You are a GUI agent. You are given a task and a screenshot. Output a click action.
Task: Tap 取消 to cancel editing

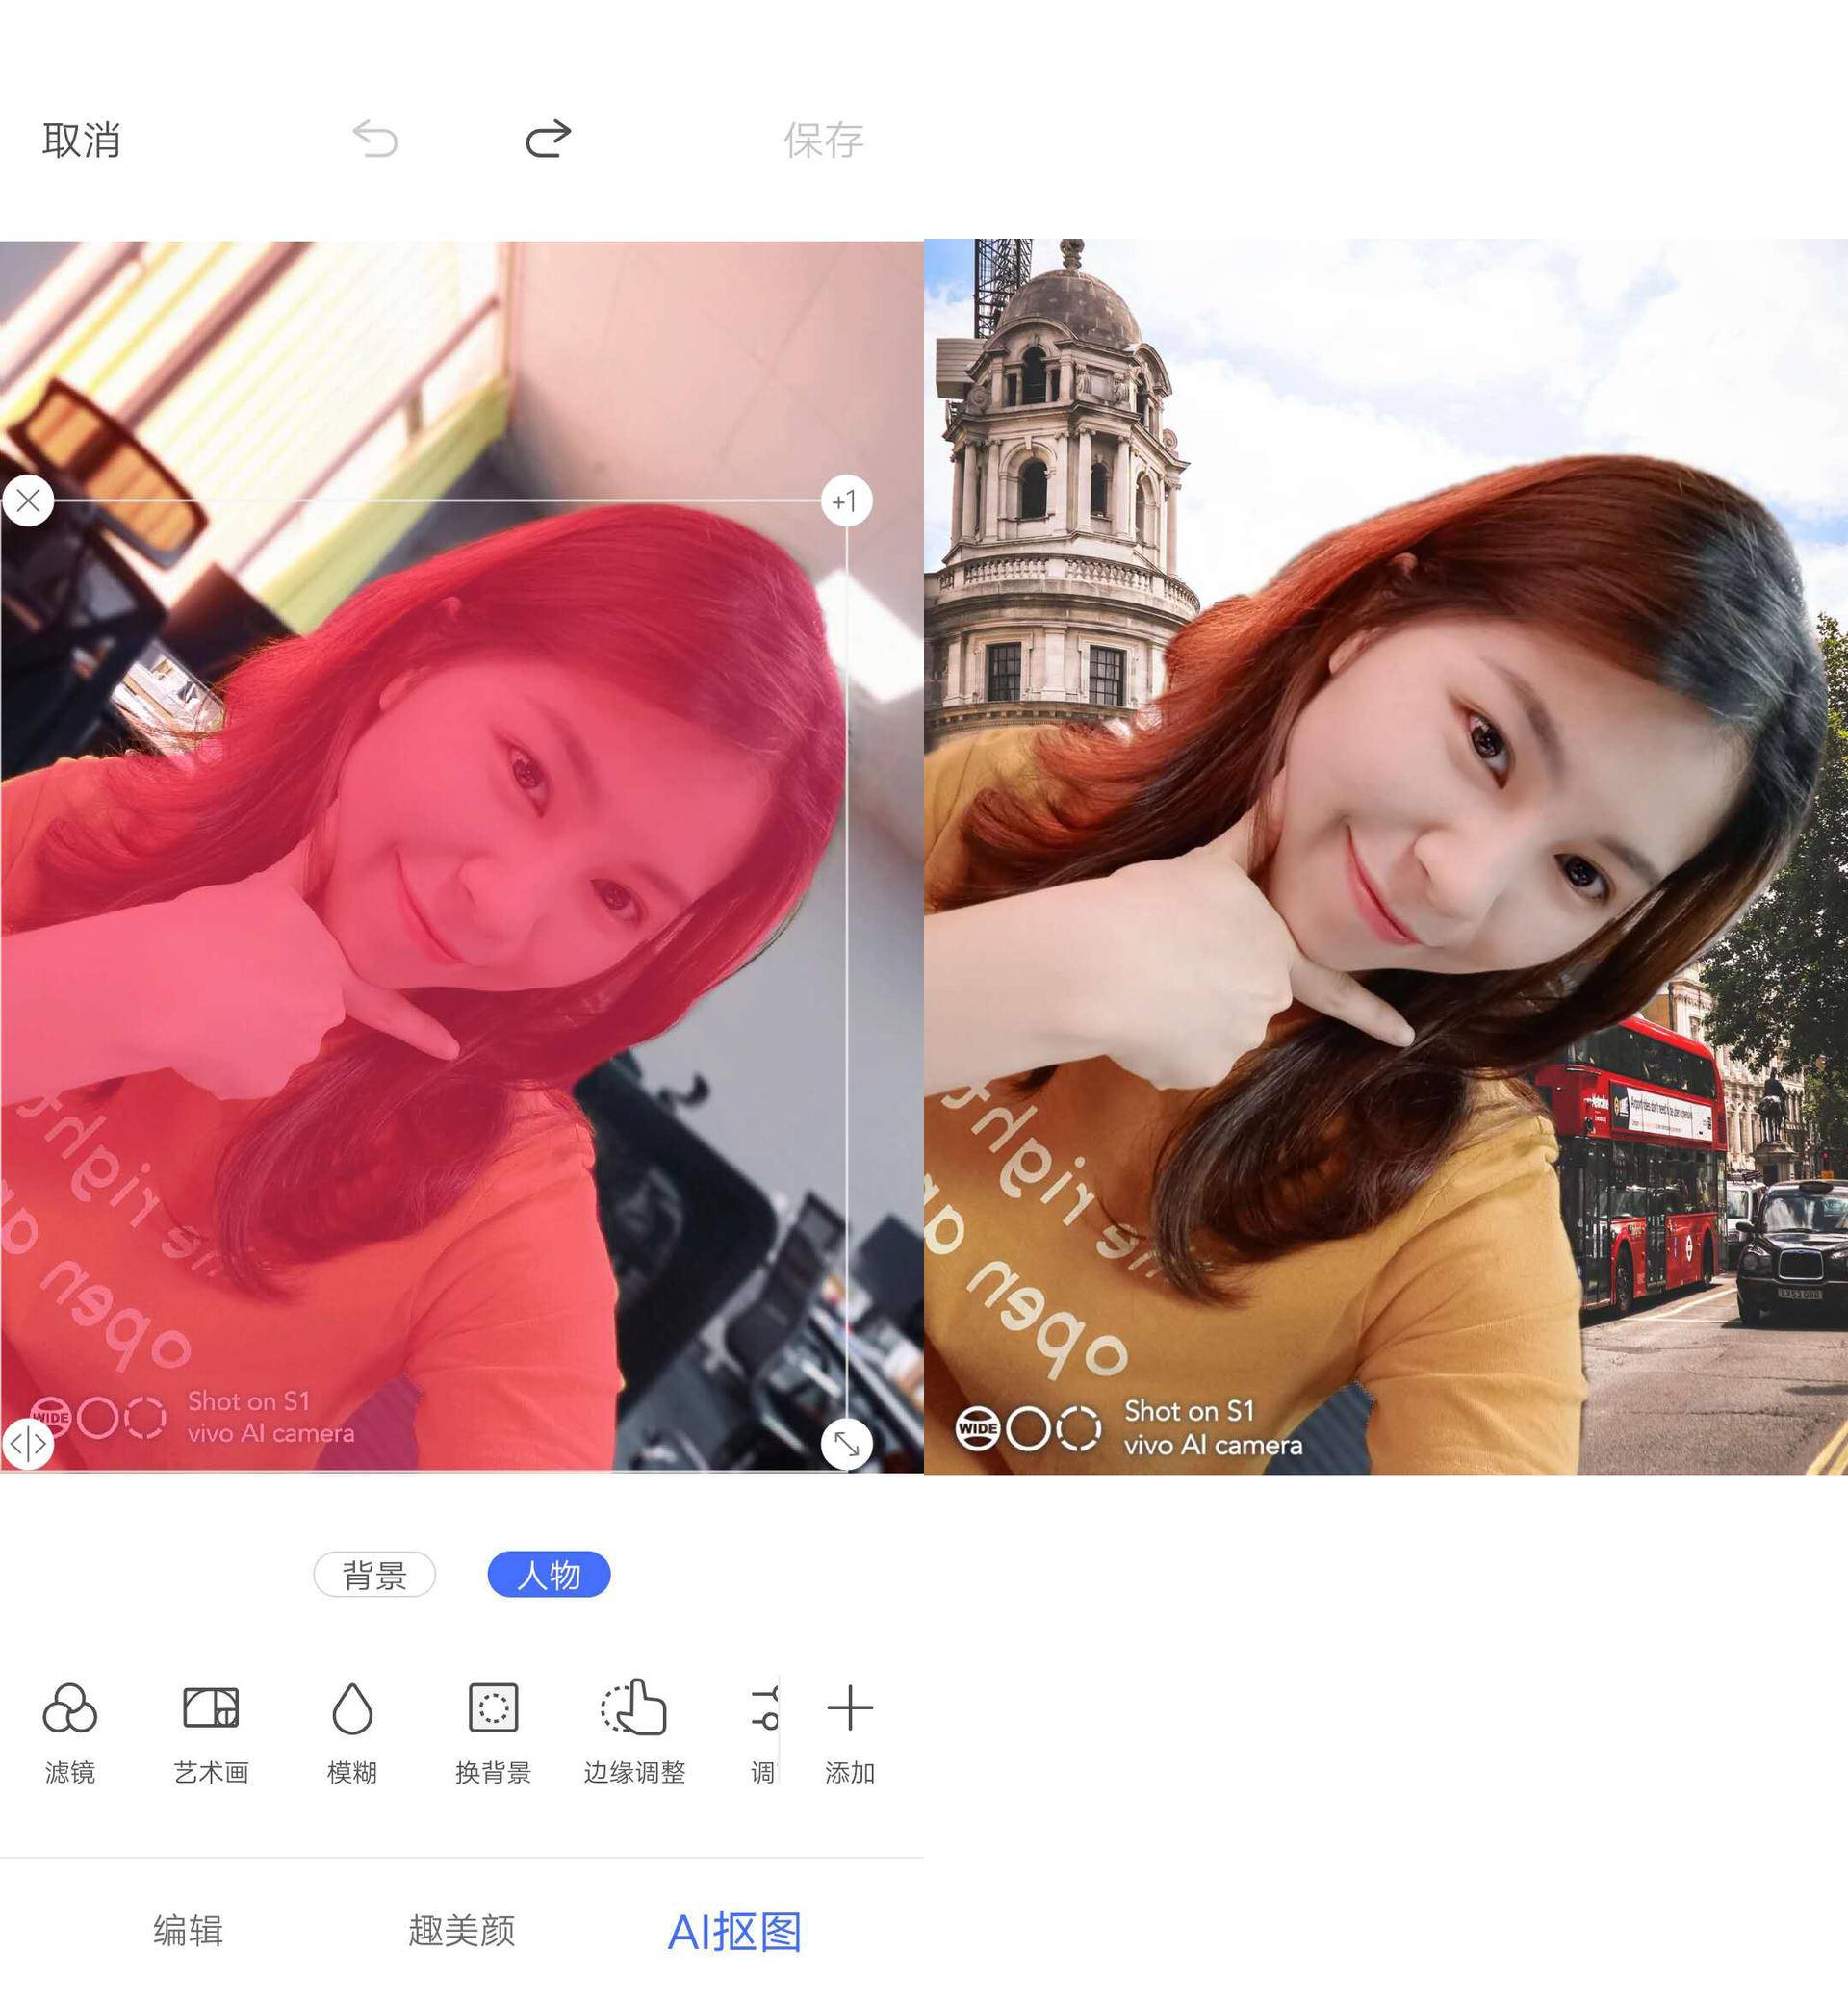[81, 140]
